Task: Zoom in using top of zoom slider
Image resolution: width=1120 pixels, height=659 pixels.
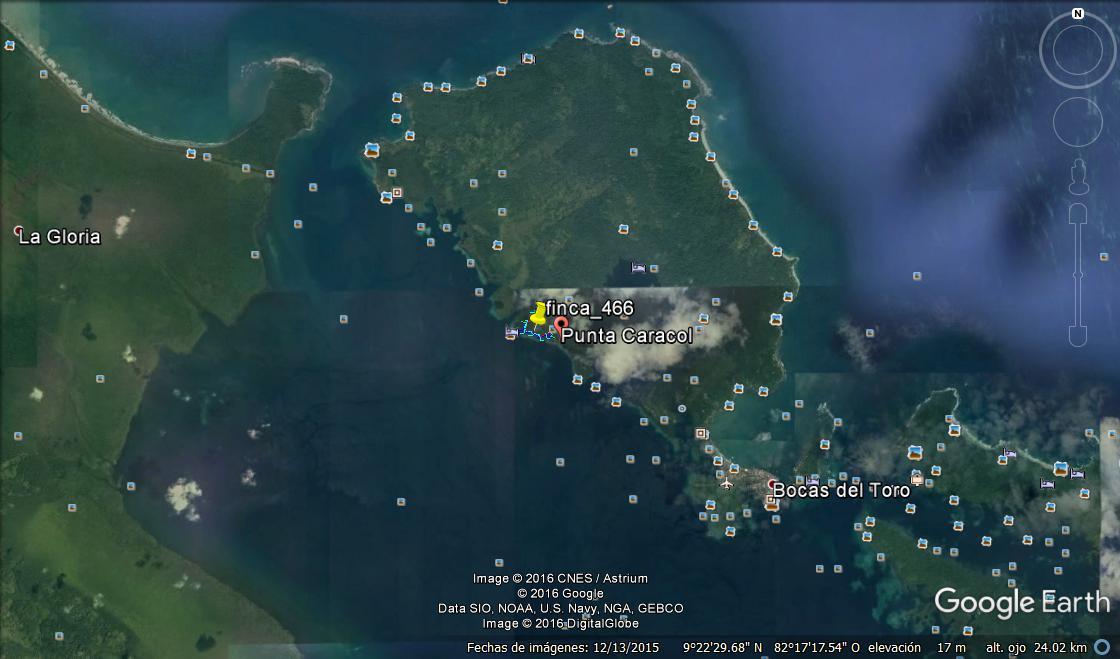Action: point(1078,214)
